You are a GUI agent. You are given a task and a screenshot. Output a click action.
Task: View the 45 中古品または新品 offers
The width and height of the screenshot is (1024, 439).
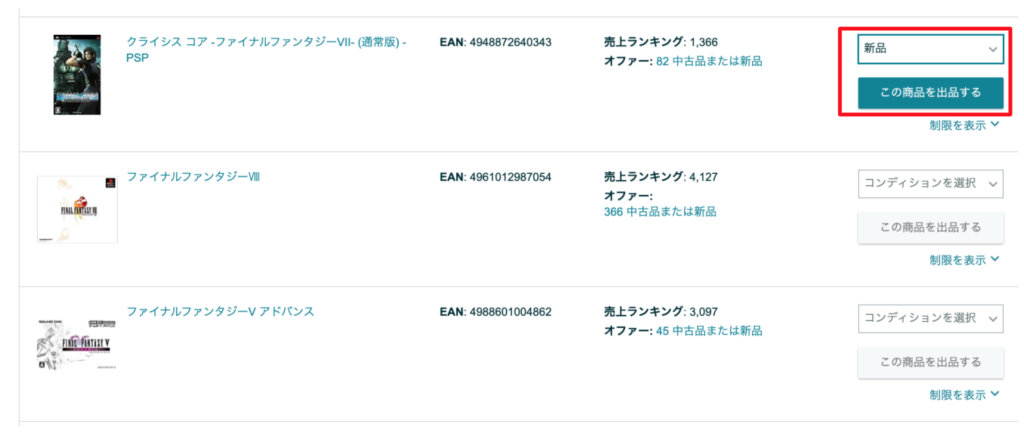(x=709, y=331)
